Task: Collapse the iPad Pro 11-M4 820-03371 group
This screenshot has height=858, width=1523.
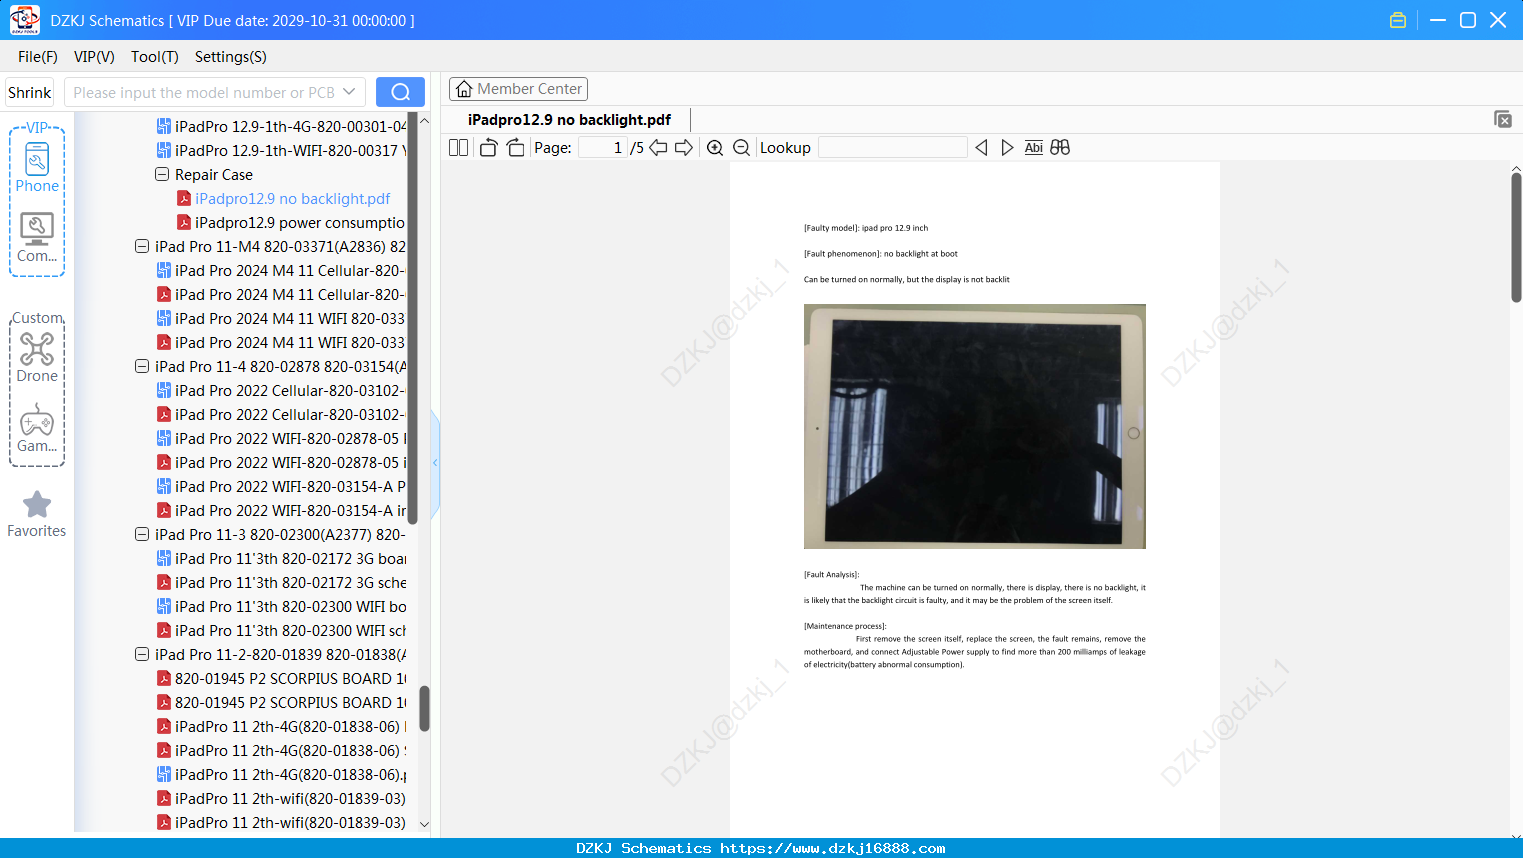Action: pyautogui.click(x=142, y=246)
